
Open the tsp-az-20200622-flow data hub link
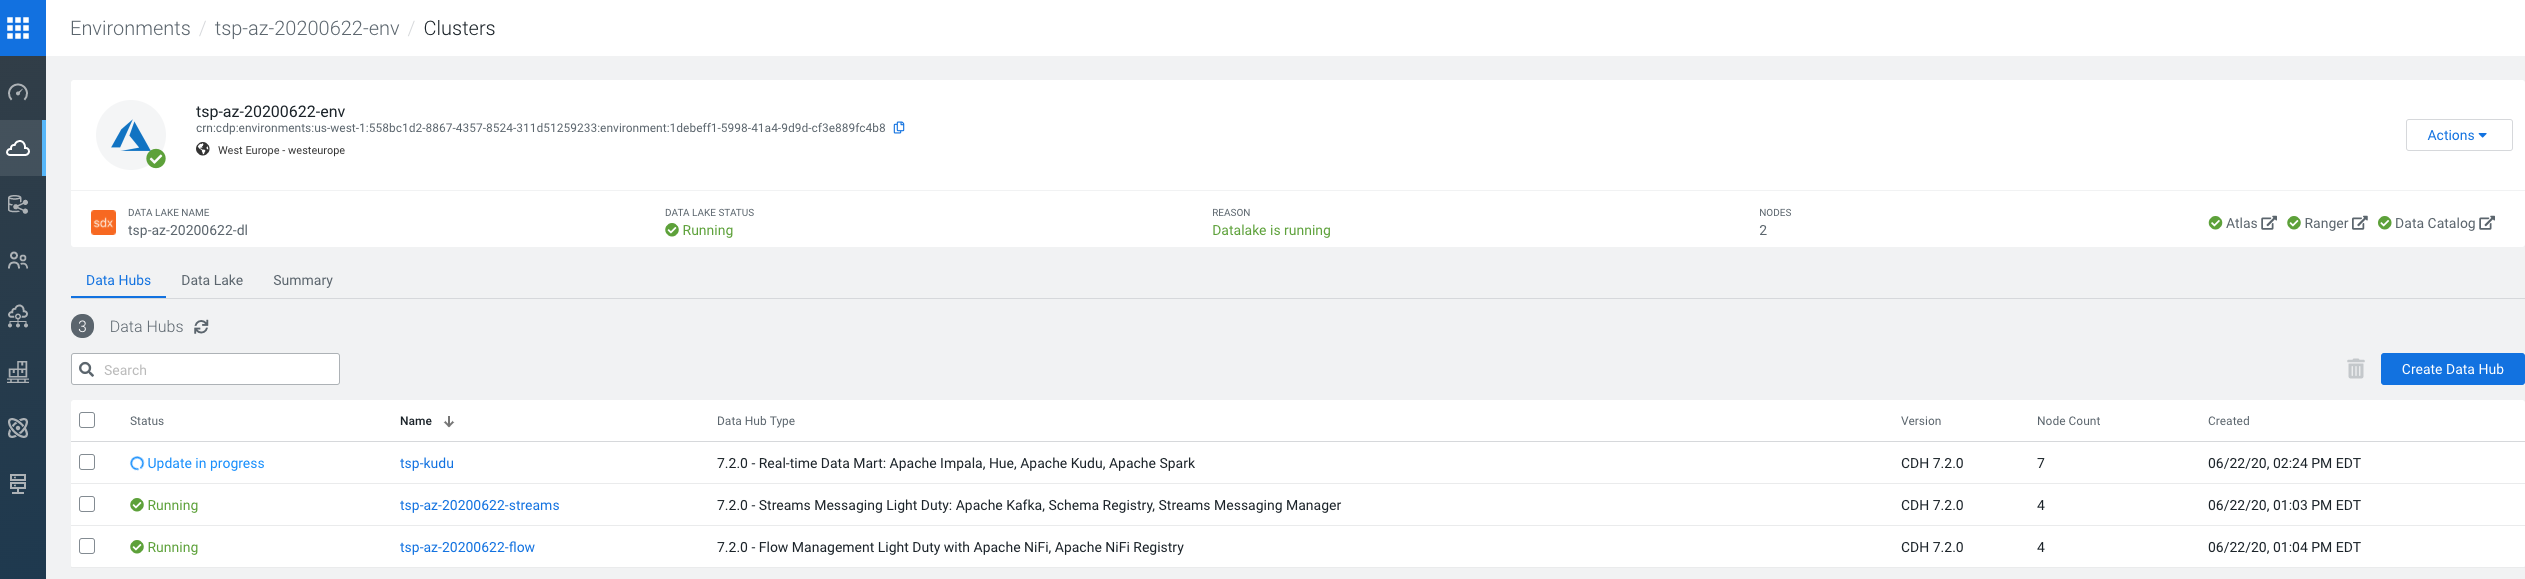pyautogui.click(x=467, y=547)
